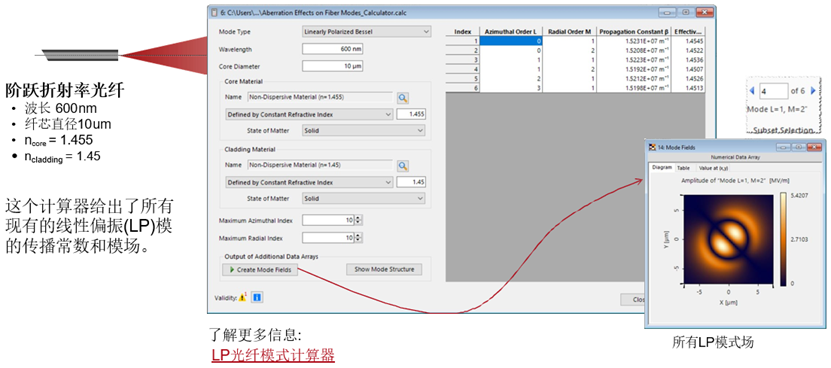Expand core Defined by Constant Refractive Index dropdown
This screenshot has width=831, height=368.
[309, 115]
